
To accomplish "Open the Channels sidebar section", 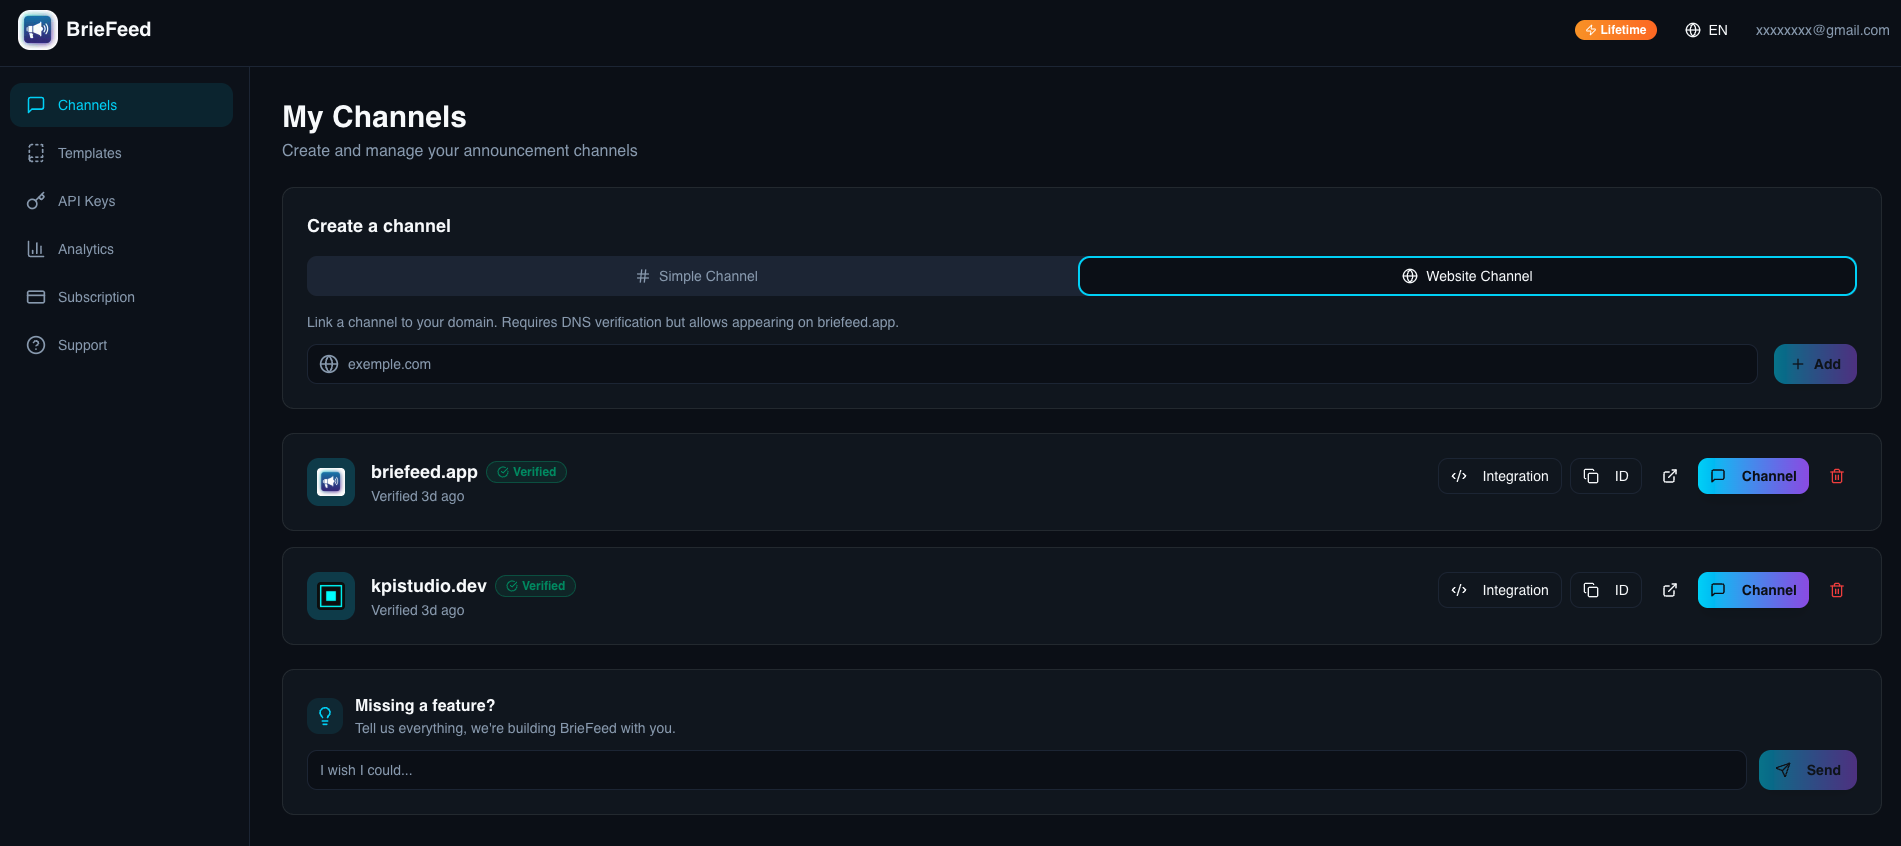I will click(121, 105).
